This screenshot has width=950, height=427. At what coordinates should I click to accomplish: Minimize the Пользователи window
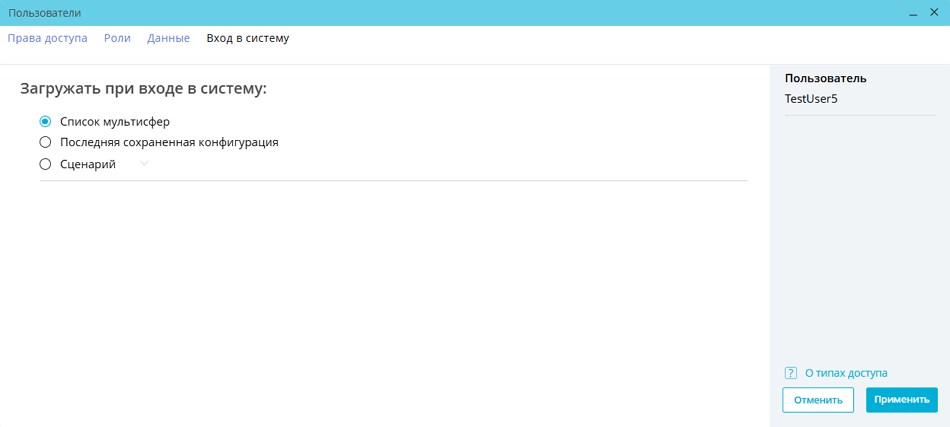click(x=913, y=13)
